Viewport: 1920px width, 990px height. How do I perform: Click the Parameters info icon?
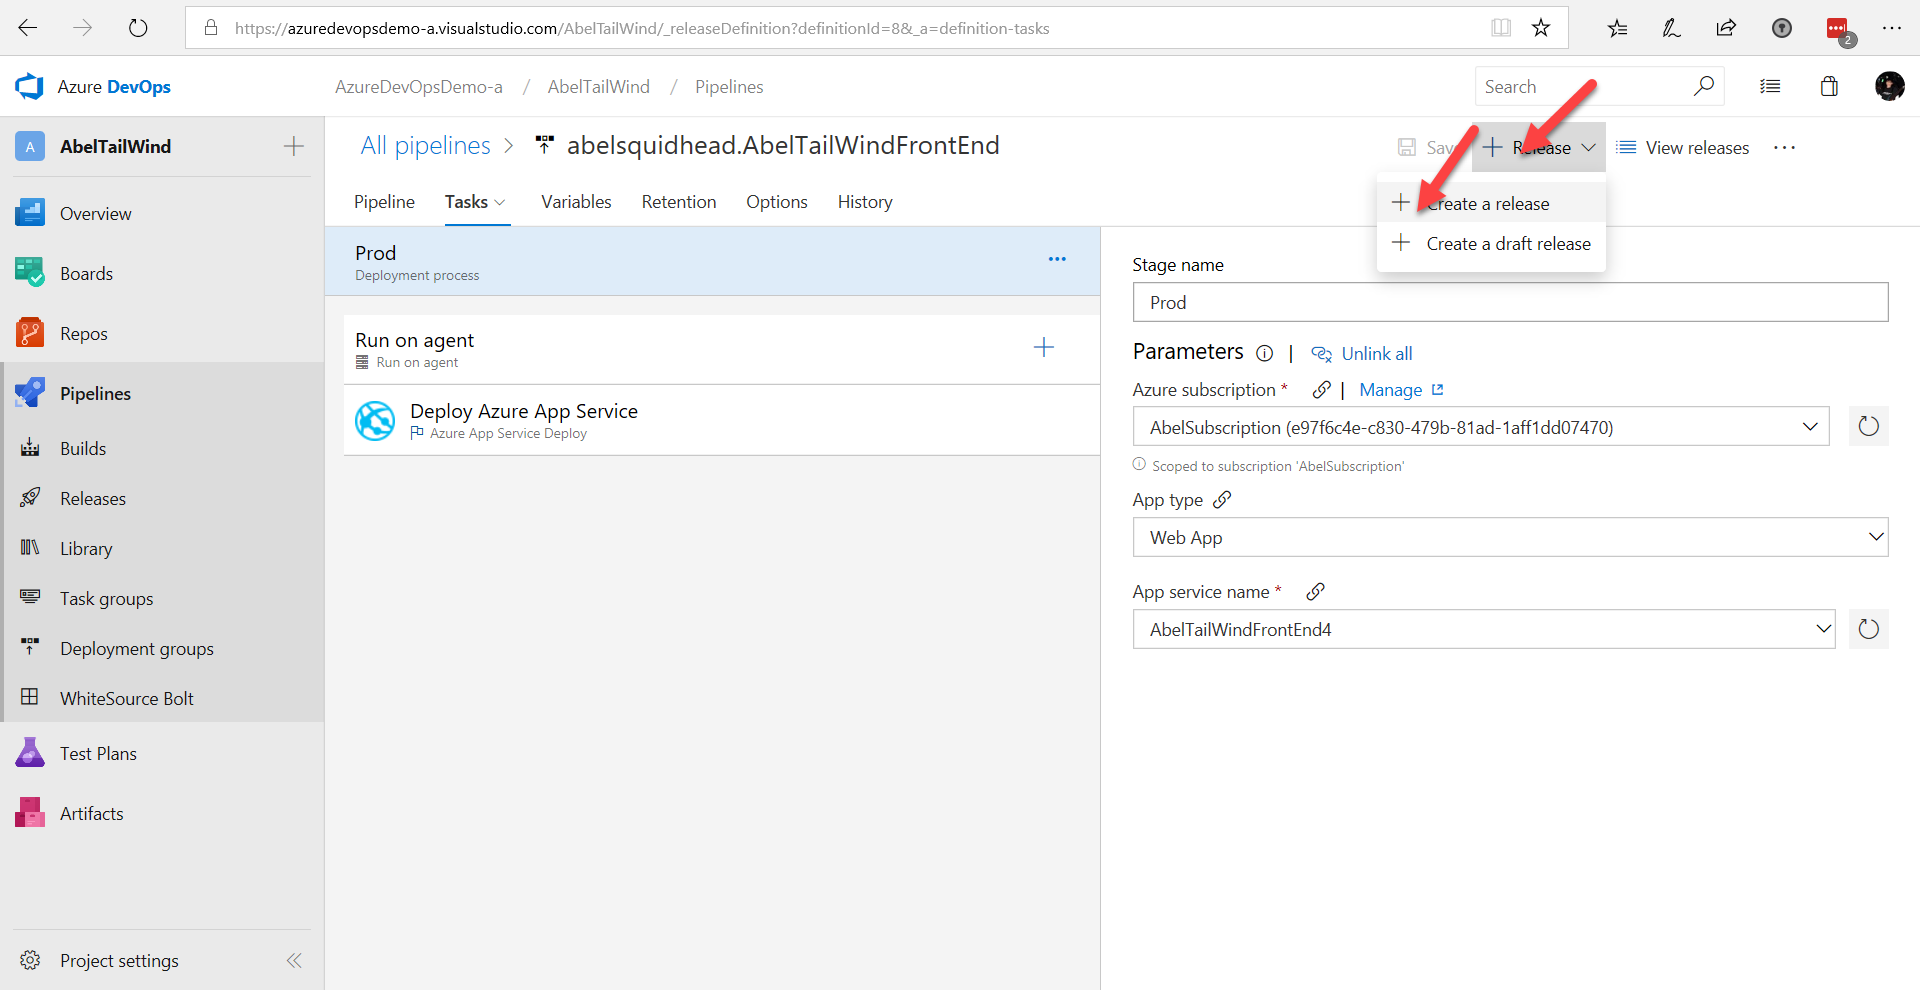pos(1264,353)
